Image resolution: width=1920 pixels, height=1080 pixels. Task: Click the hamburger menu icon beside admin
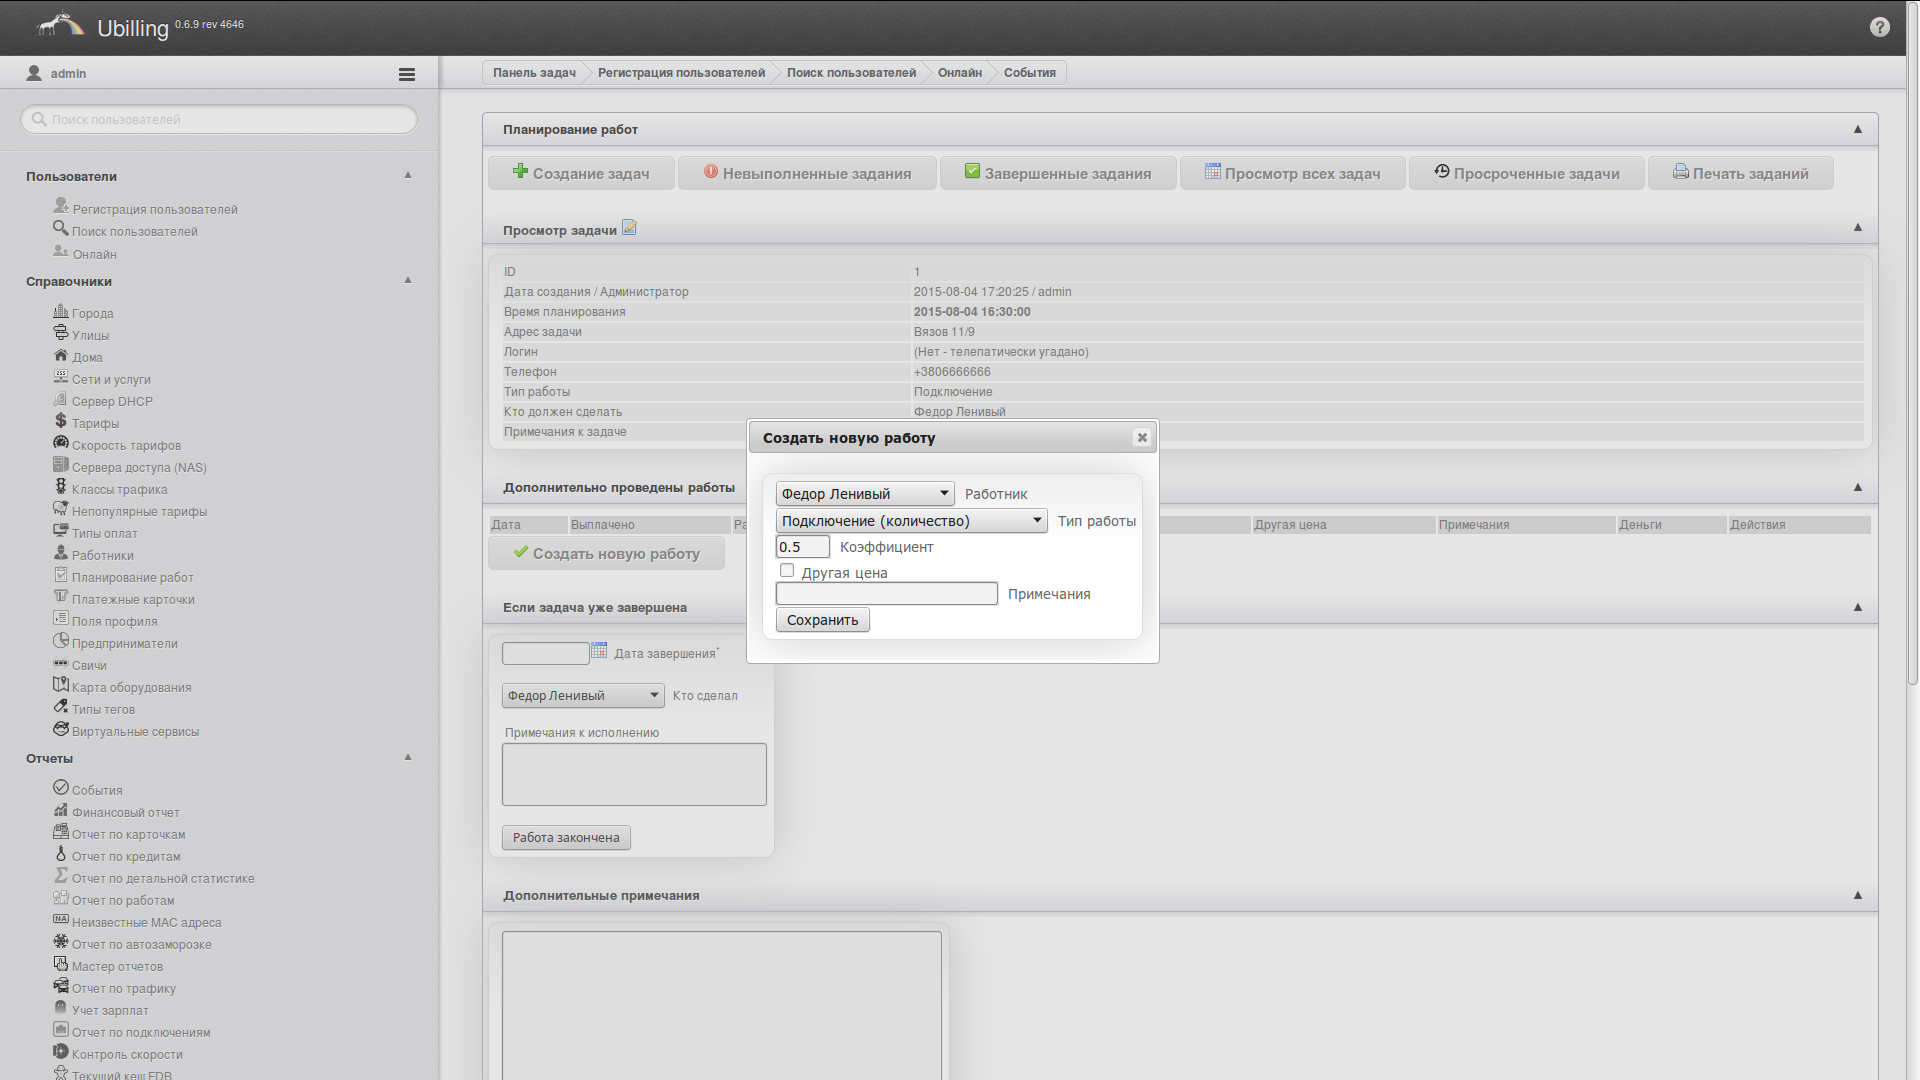[406, 74]
